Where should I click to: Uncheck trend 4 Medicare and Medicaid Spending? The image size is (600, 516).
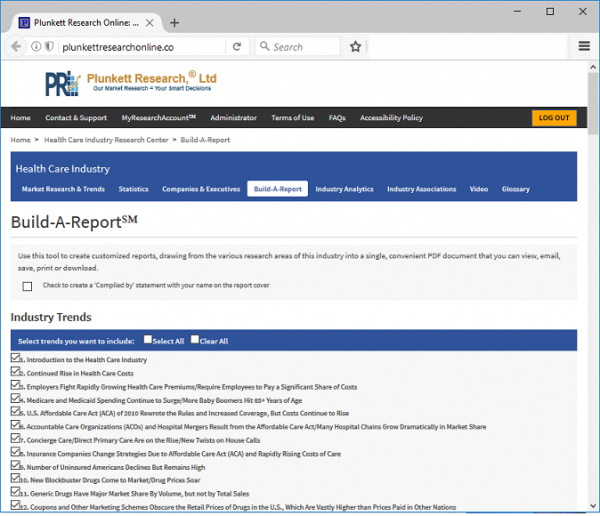coord(15,398)
